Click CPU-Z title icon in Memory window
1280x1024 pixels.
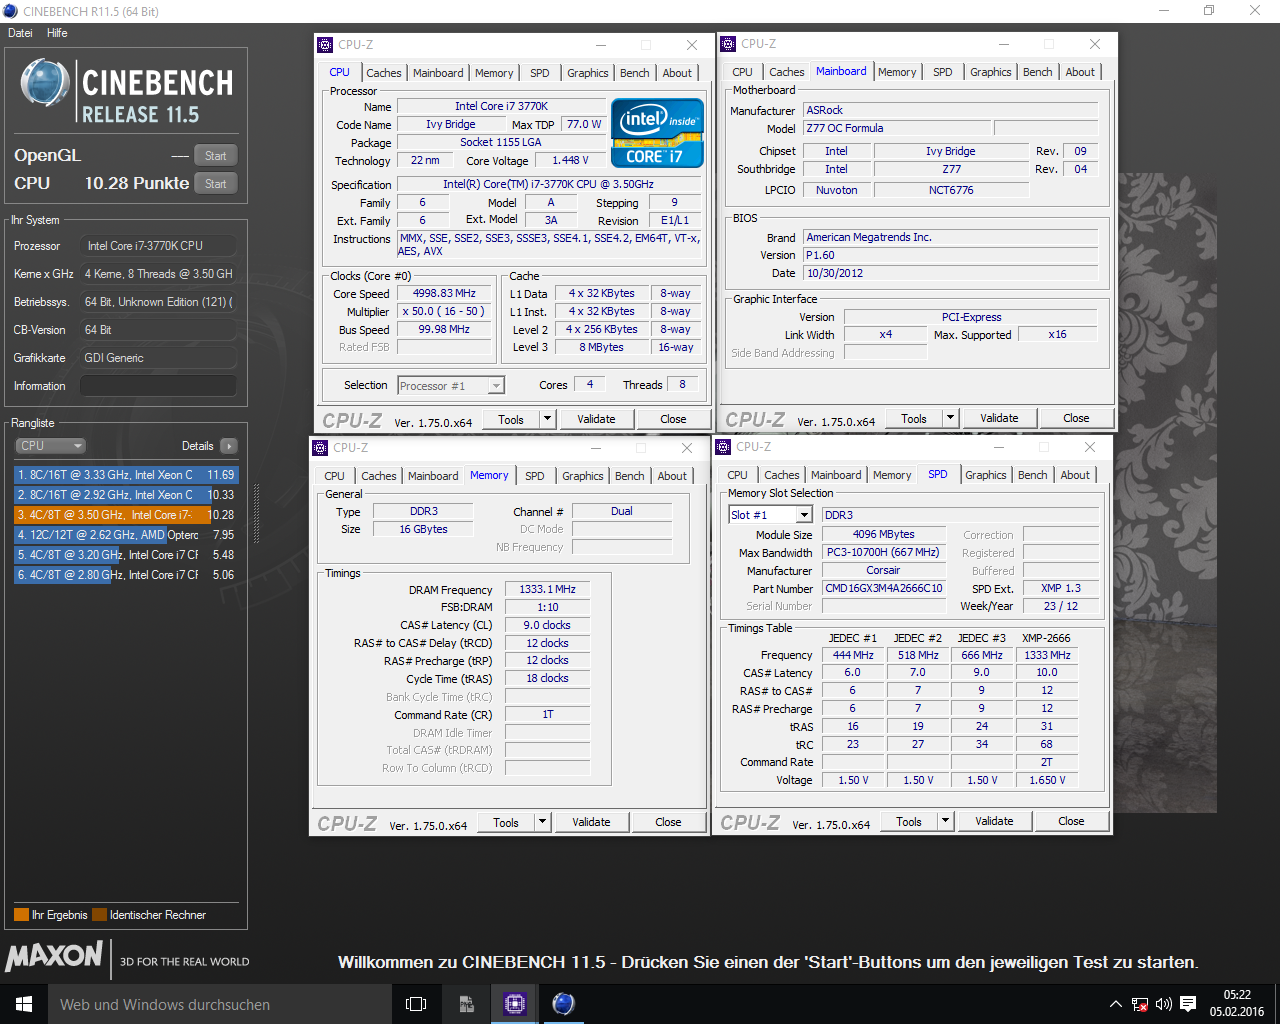321,448
